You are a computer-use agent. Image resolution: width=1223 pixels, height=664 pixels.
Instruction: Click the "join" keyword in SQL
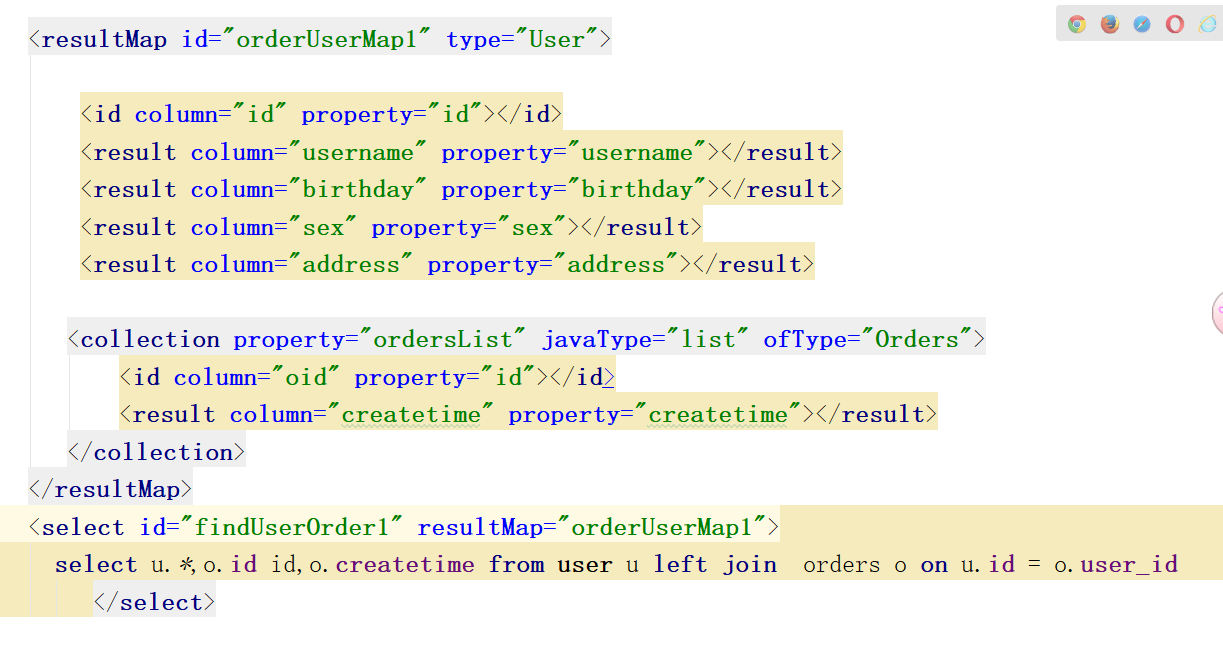pyautogui.click(x=751, y=565)
